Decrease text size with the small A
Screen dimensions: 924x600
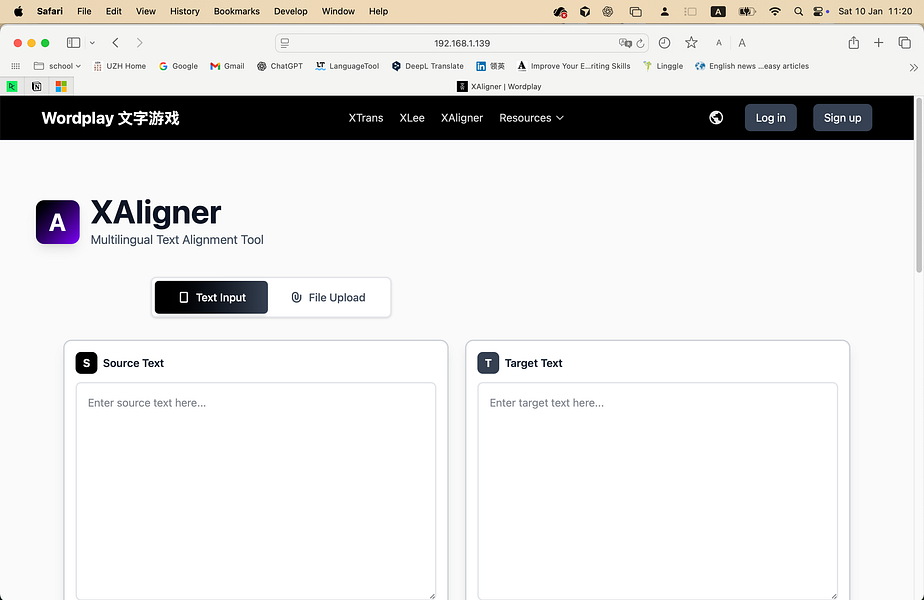coord(718,43)
